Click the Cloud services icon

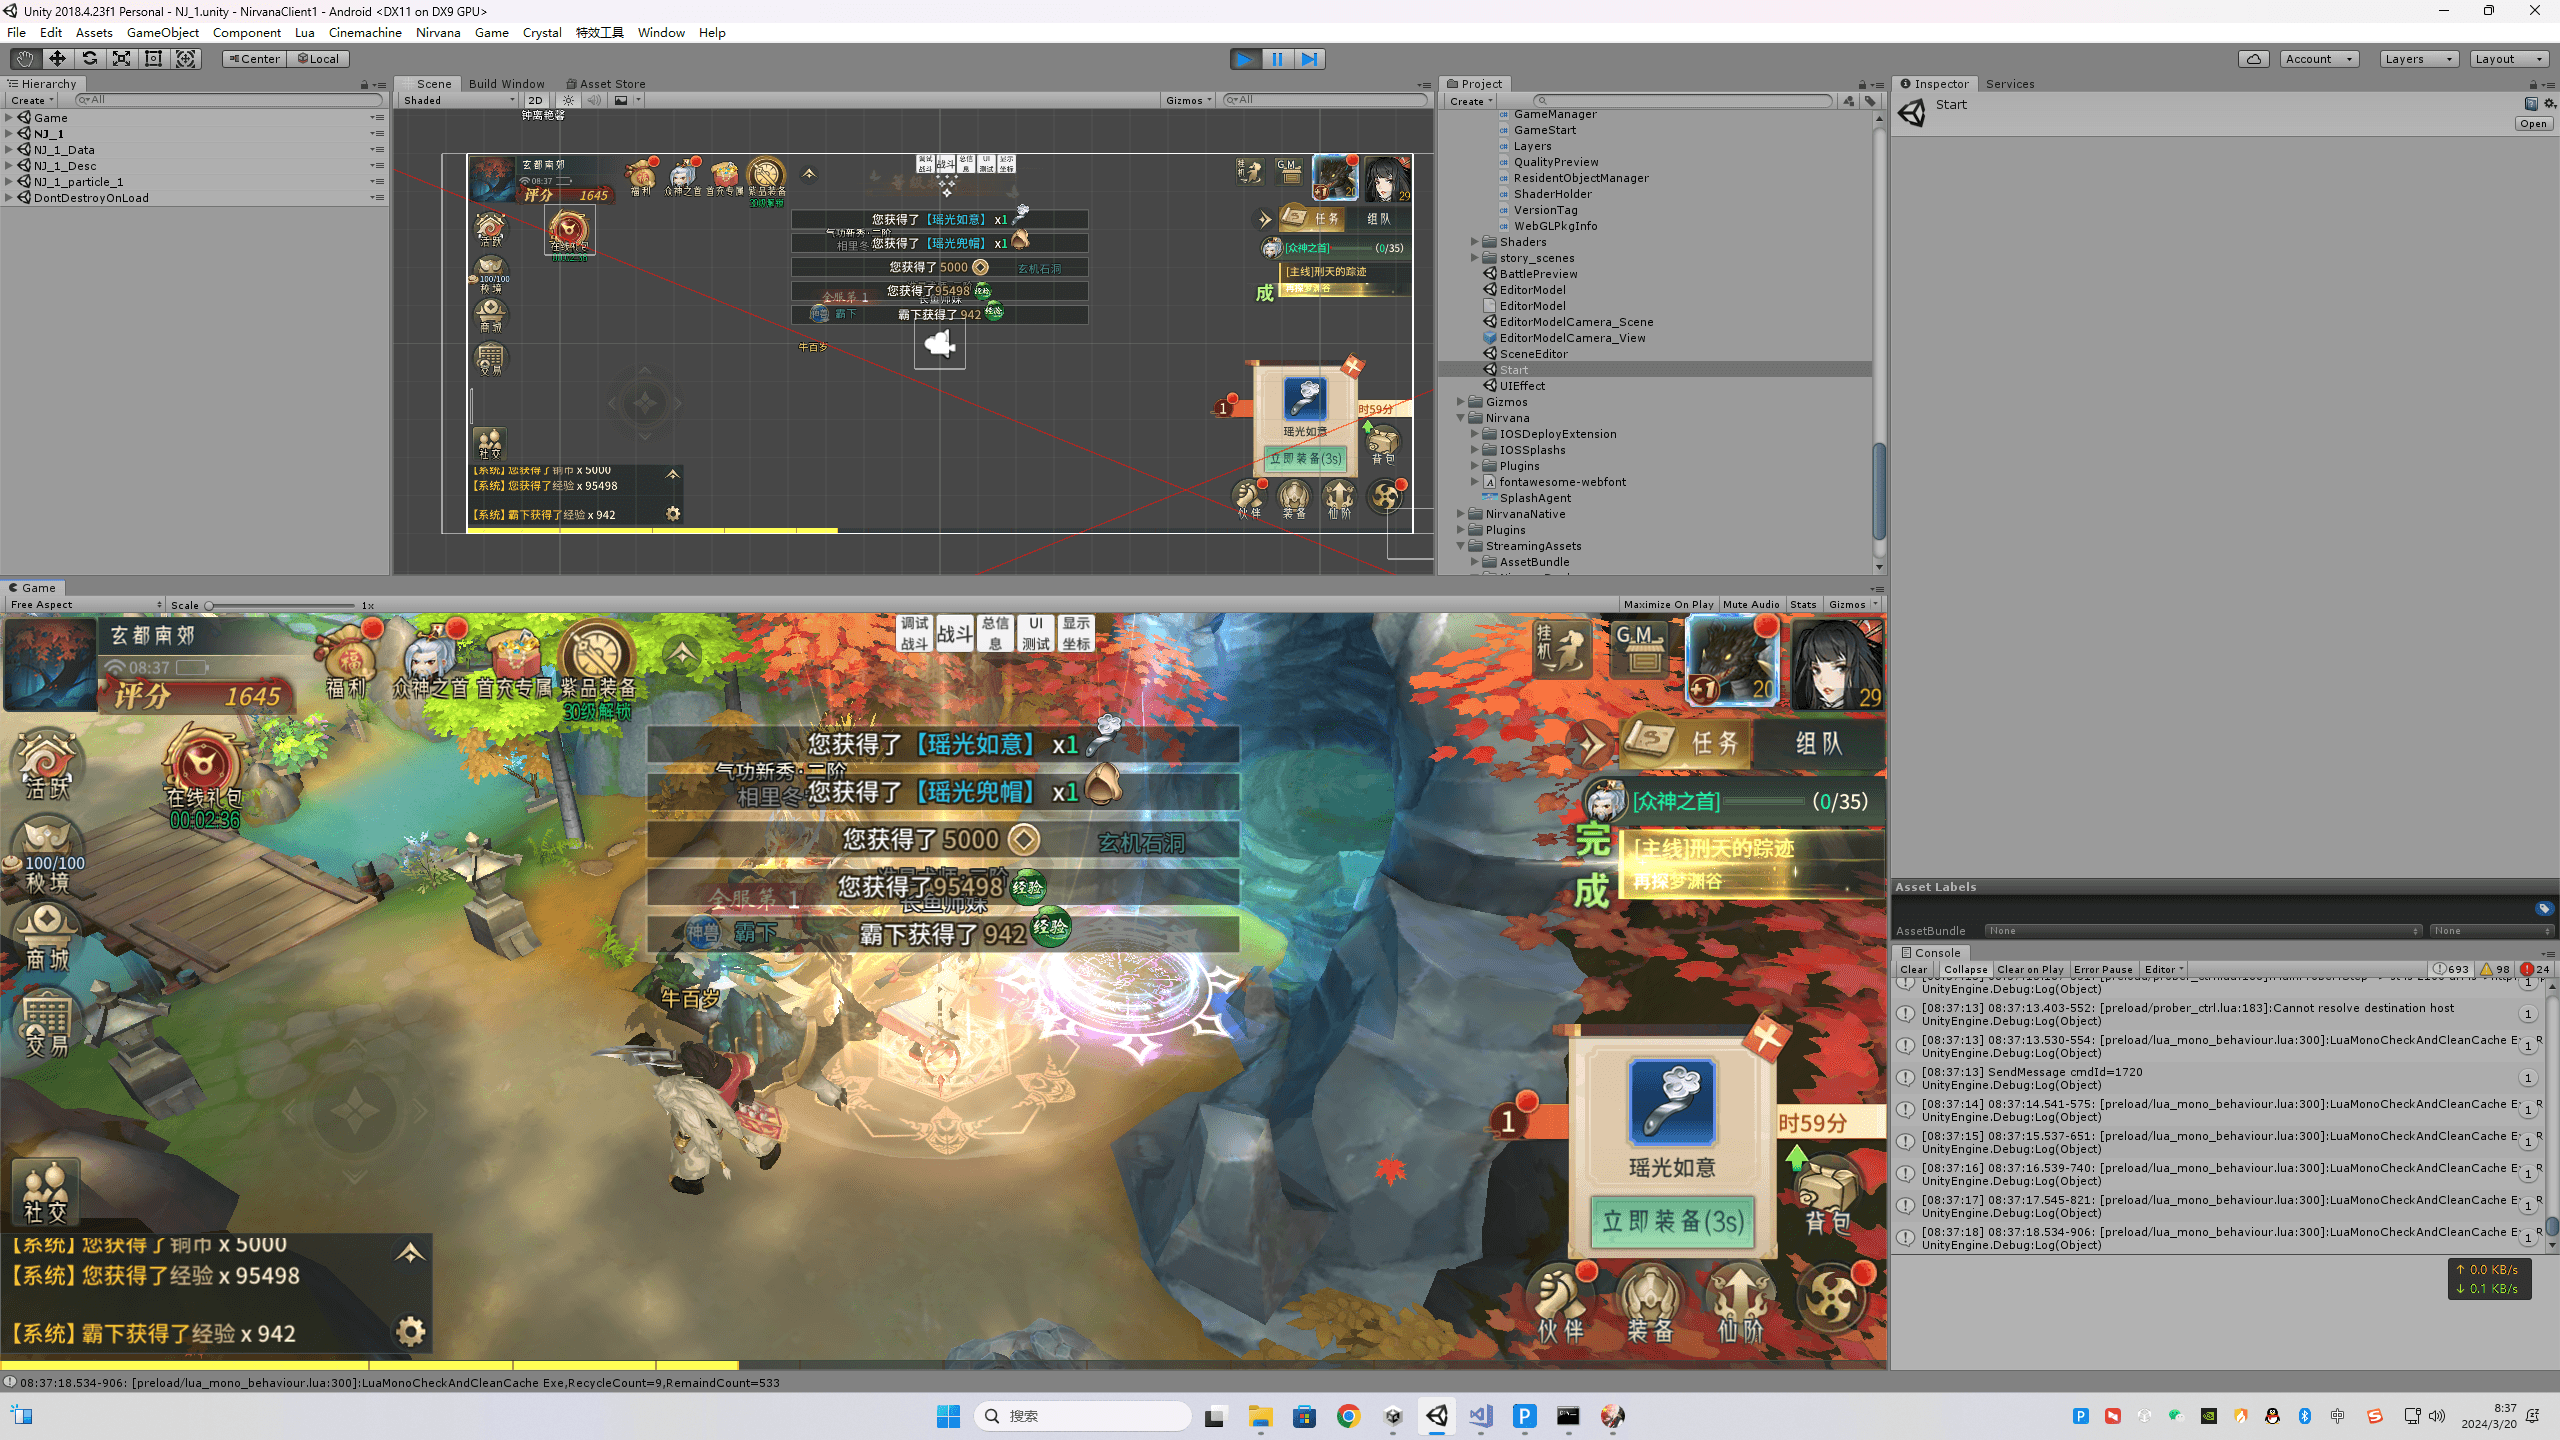point(2253,59)
